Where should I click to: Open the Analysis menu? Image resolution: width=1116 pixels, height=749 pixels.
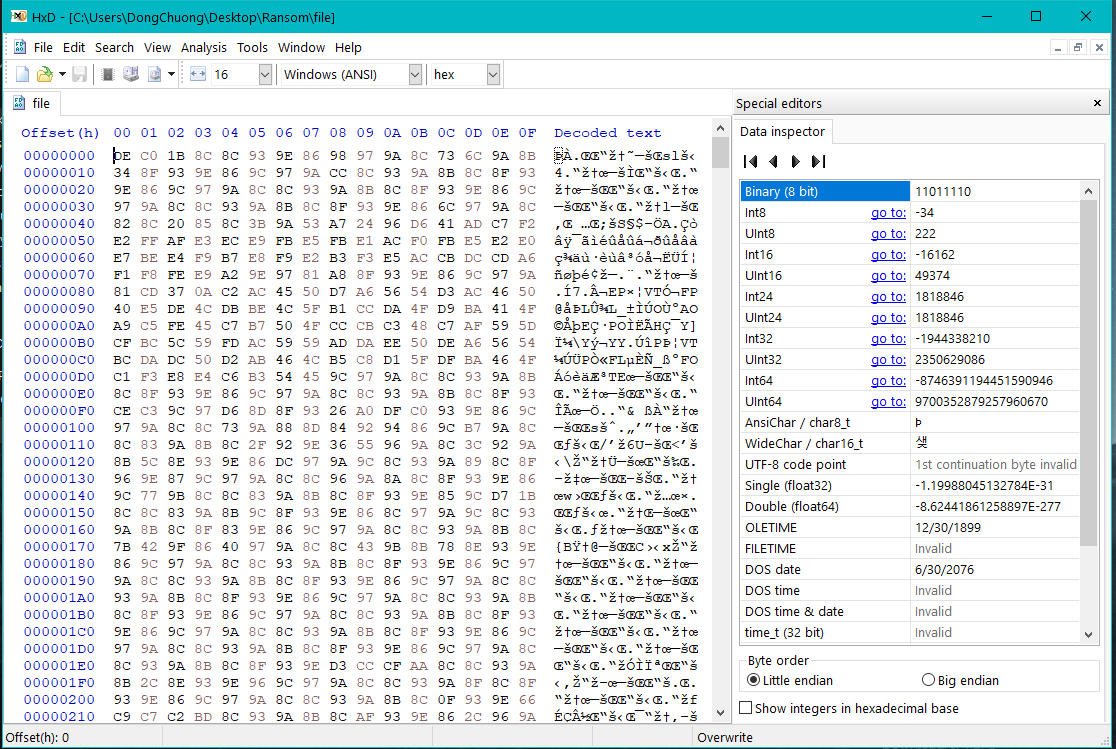204,47
